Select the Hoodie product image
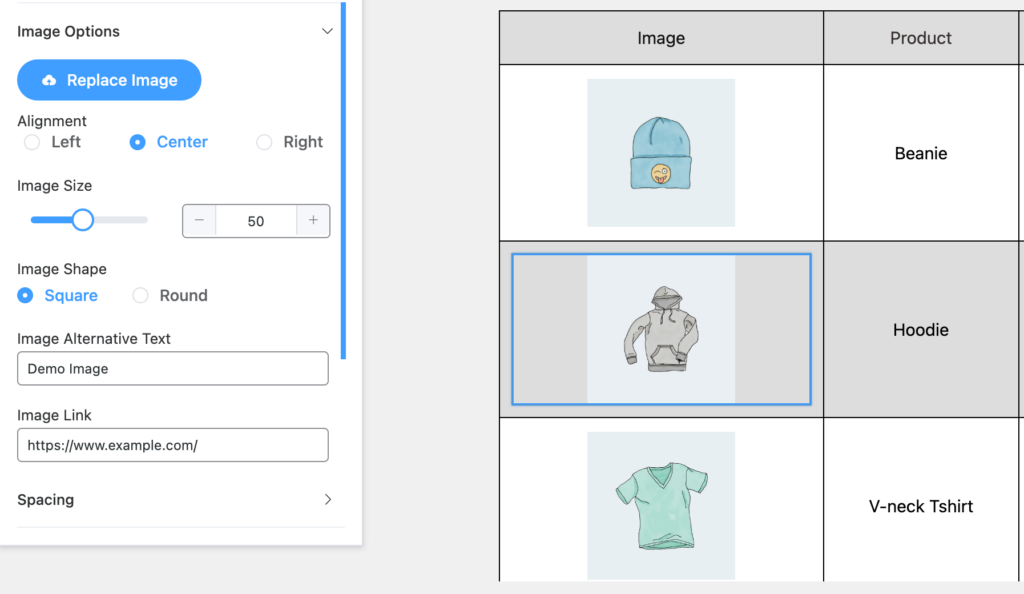 661,330
